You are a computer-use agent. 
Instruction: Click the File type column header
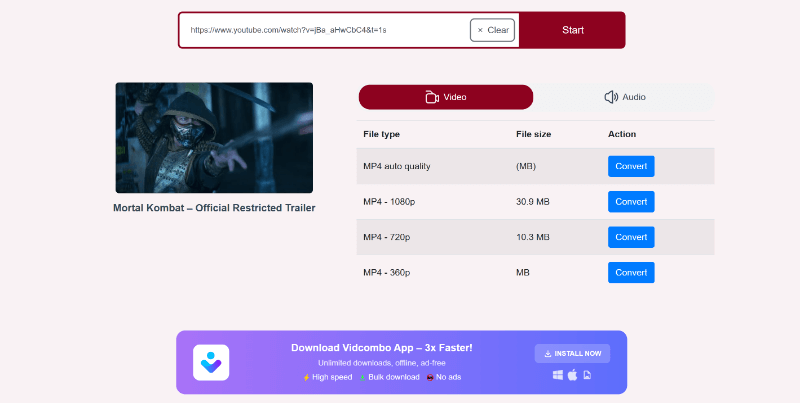click(382, 134)
